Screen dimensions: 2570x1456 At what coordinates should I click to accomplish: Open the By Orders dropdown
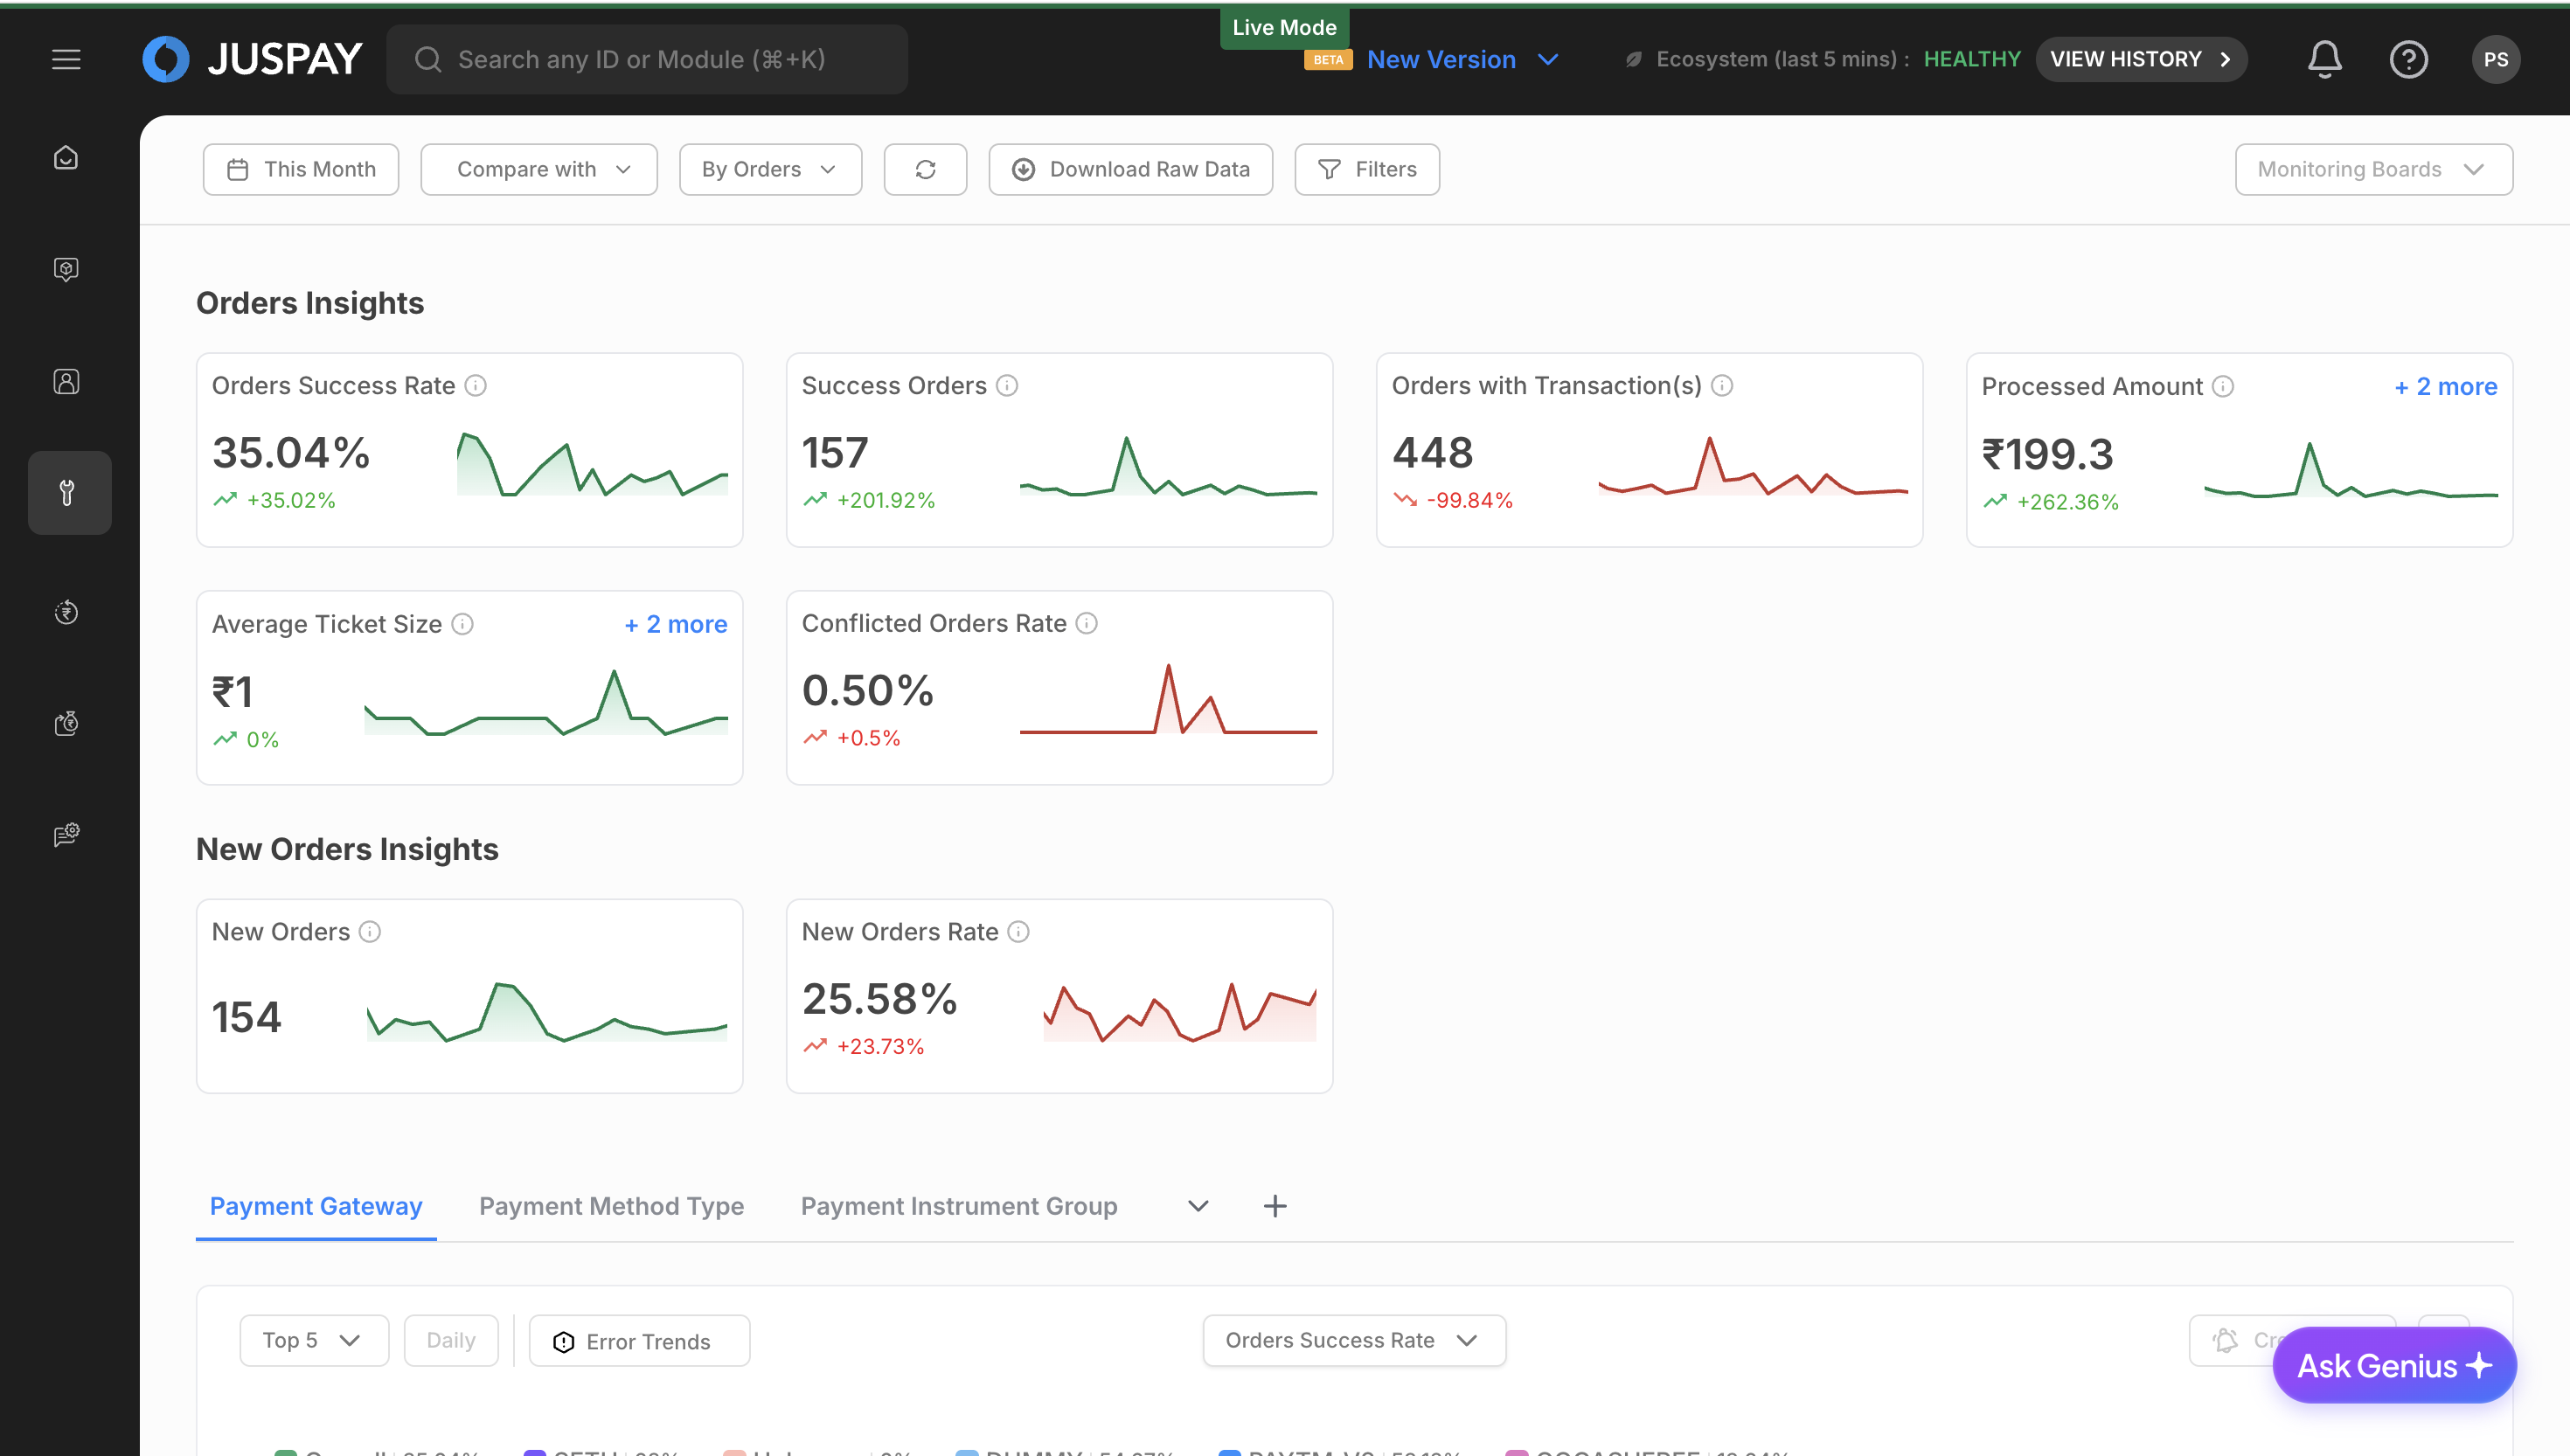point(769,169)
